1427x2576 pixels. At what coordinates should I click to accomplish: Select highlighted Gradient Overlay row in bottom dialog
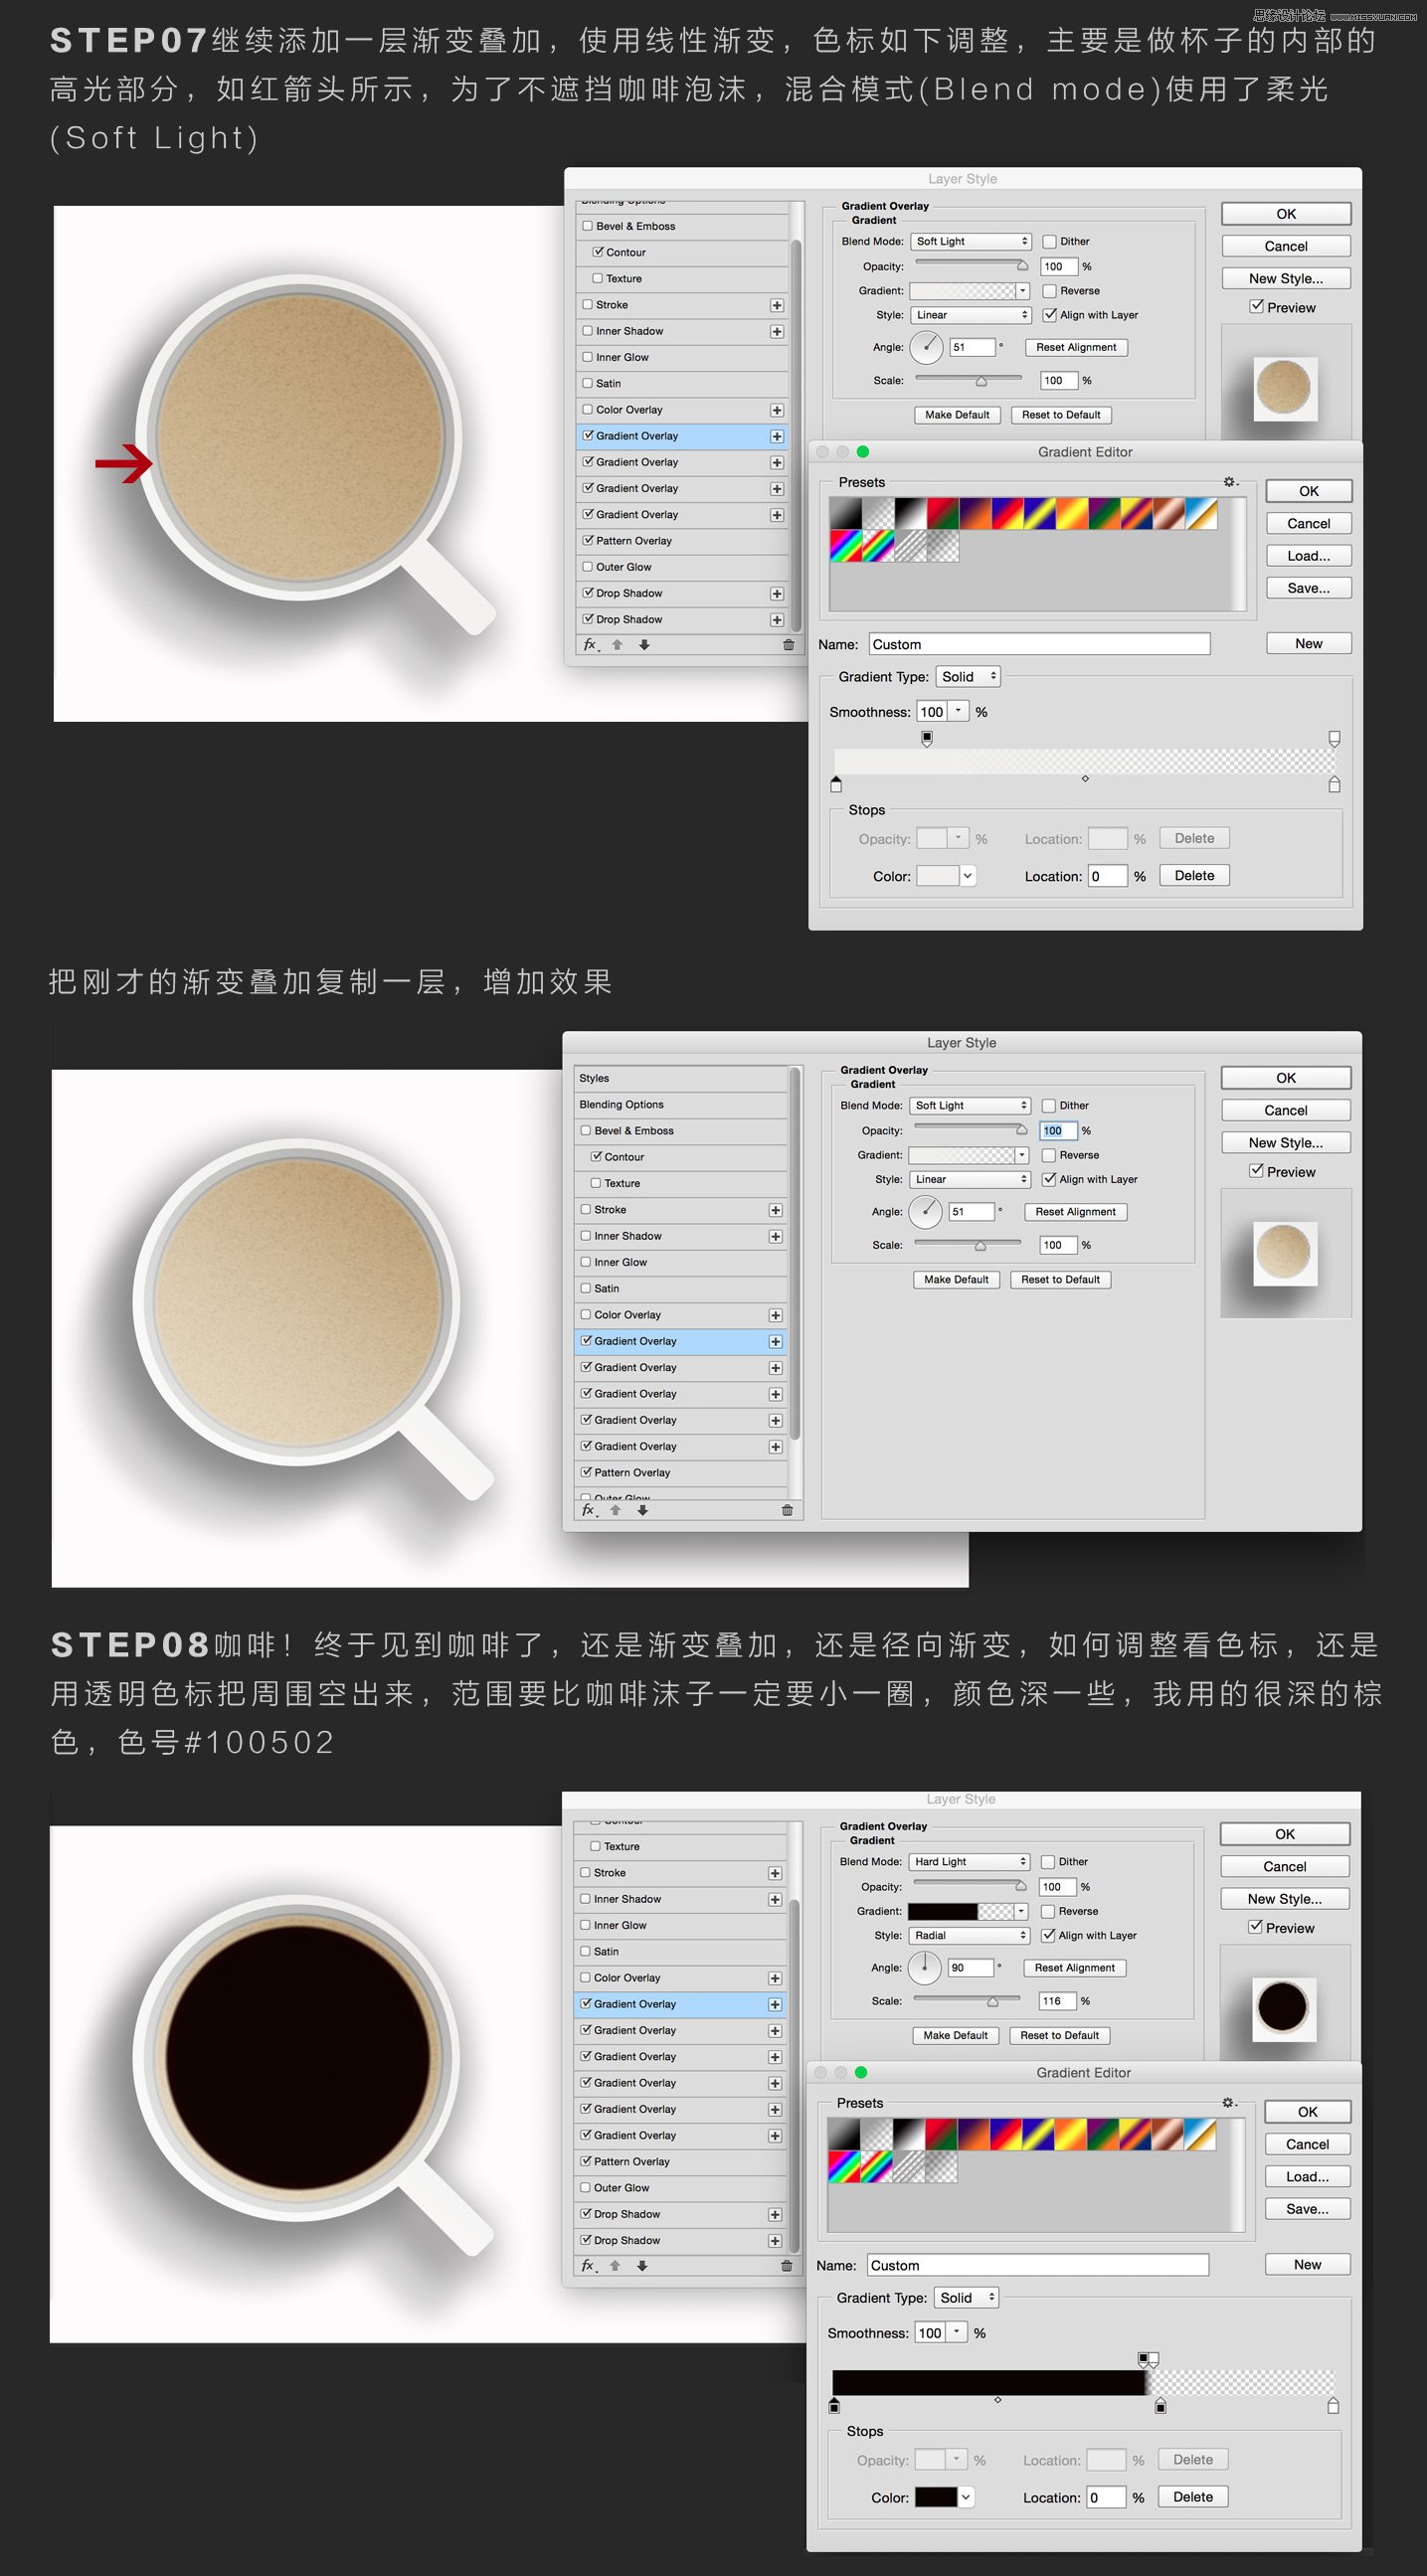pyautogui.click(x=680, y=2004)
